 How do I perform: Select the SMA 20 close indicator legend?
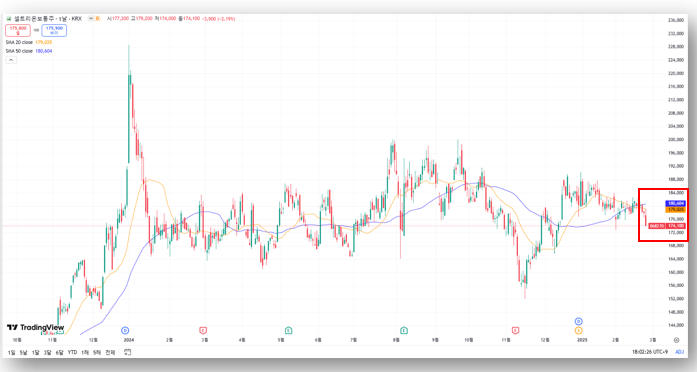(x=29, y=42)
